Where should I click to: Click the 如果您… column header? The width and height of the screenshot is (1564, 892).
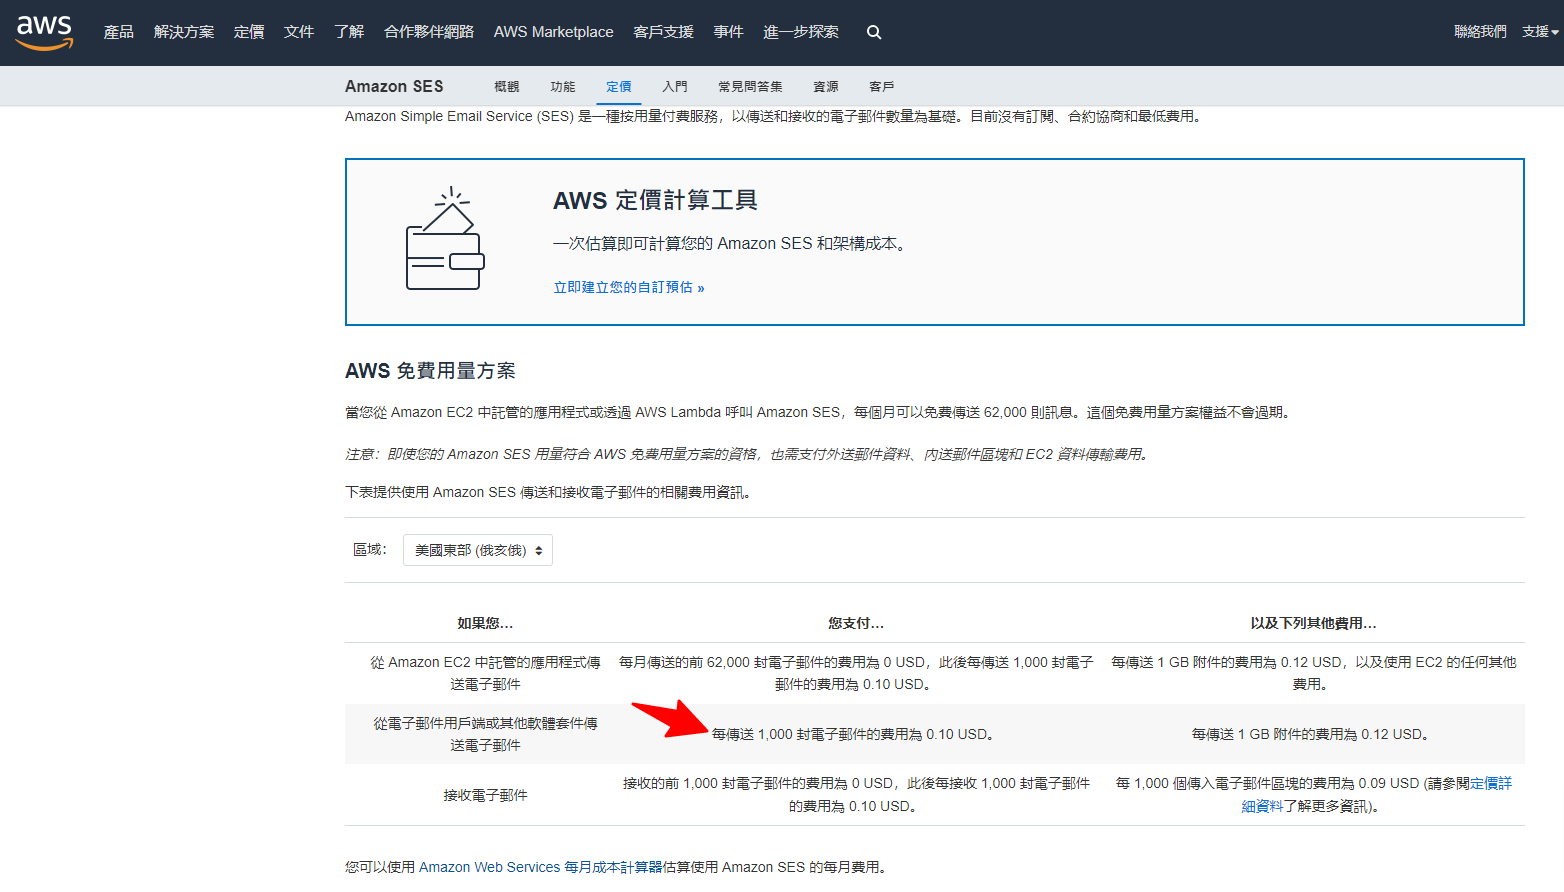point(485,623)
